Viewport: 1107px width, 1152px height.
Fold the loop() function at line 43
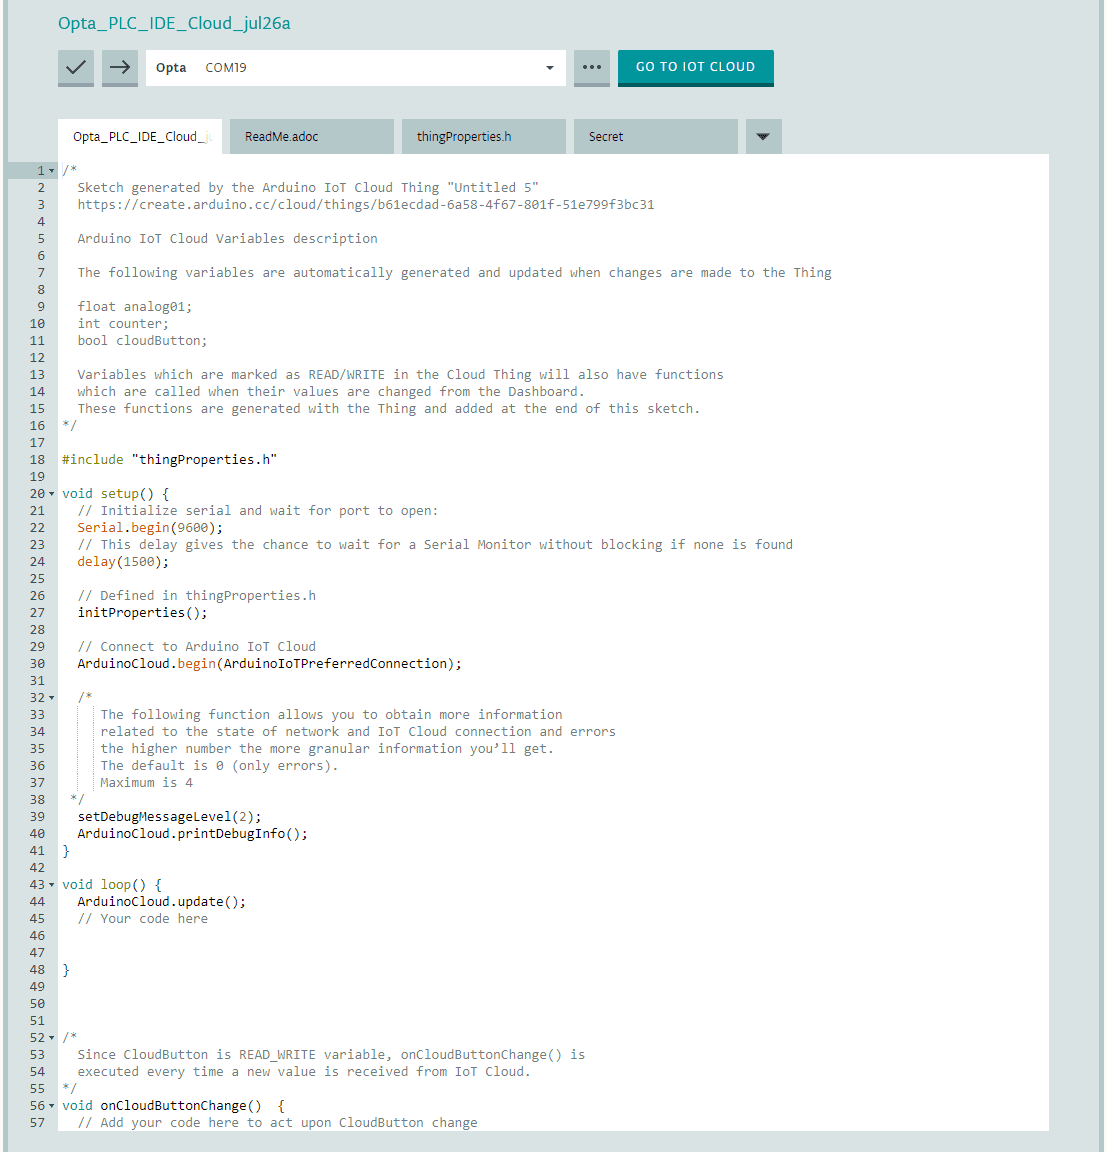tap(52, 885)
